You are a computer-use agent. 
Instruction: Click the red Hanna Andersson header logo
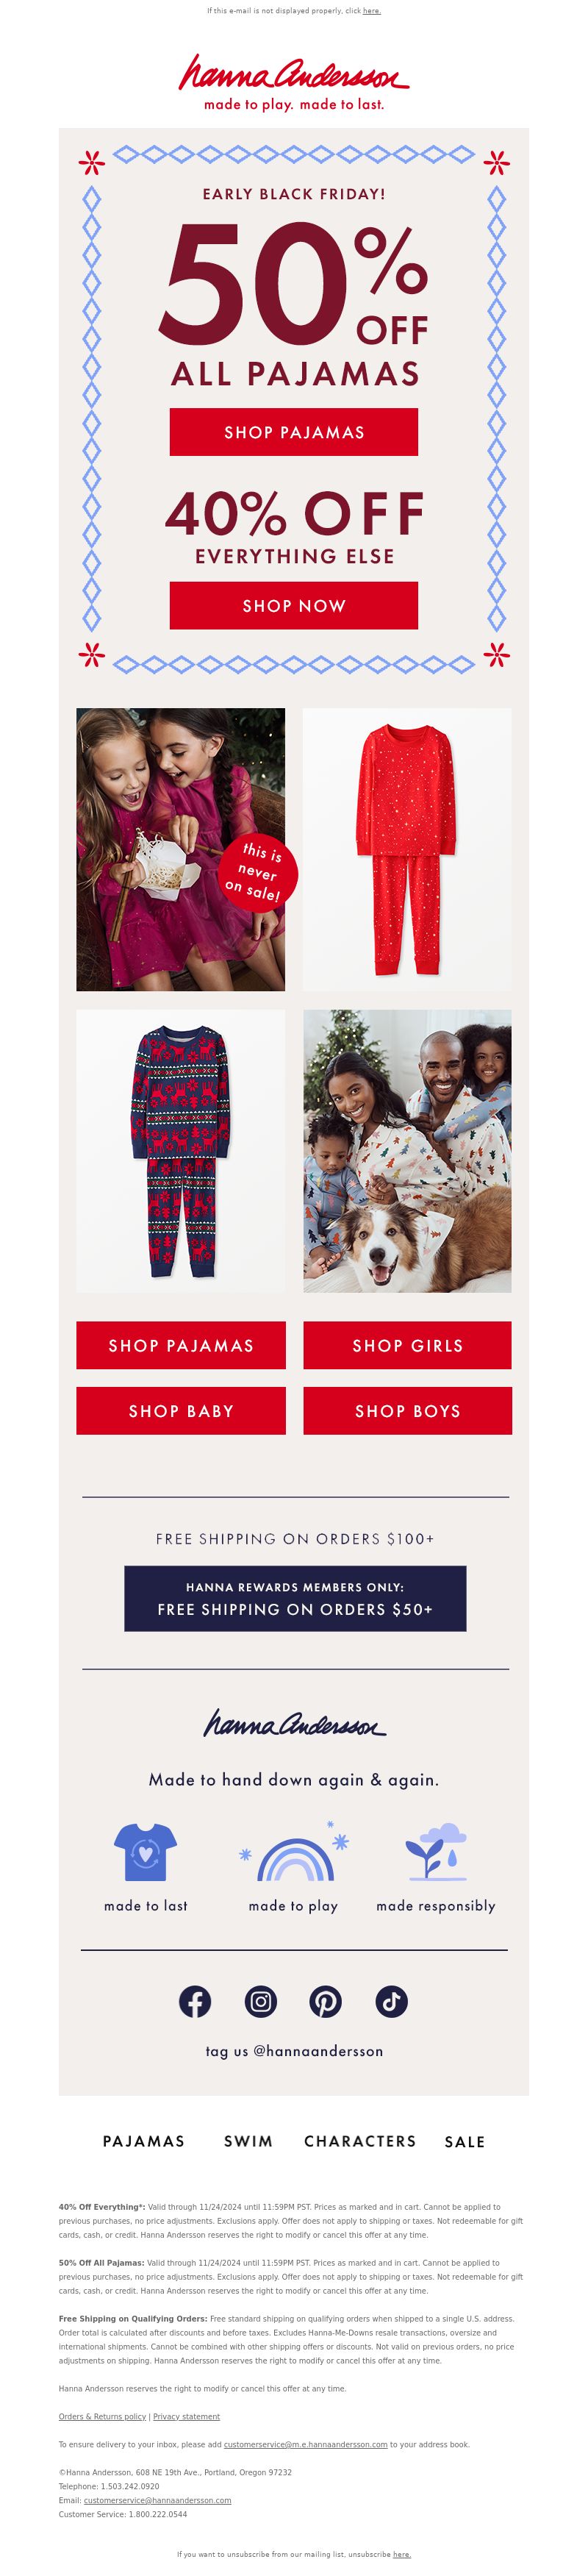[x=294, y=82]
